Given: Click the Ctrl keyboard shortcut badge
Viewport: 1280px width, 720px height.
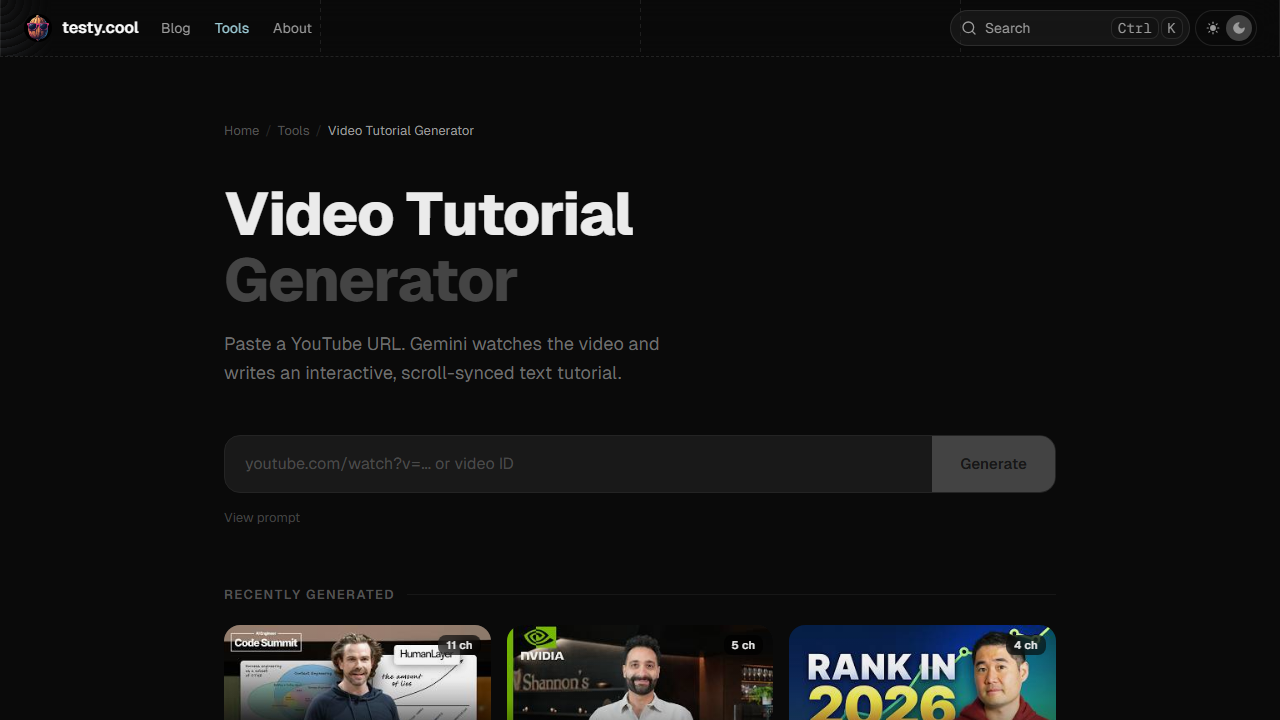Looking at the screenshot, I should (x=1134, y=28).
